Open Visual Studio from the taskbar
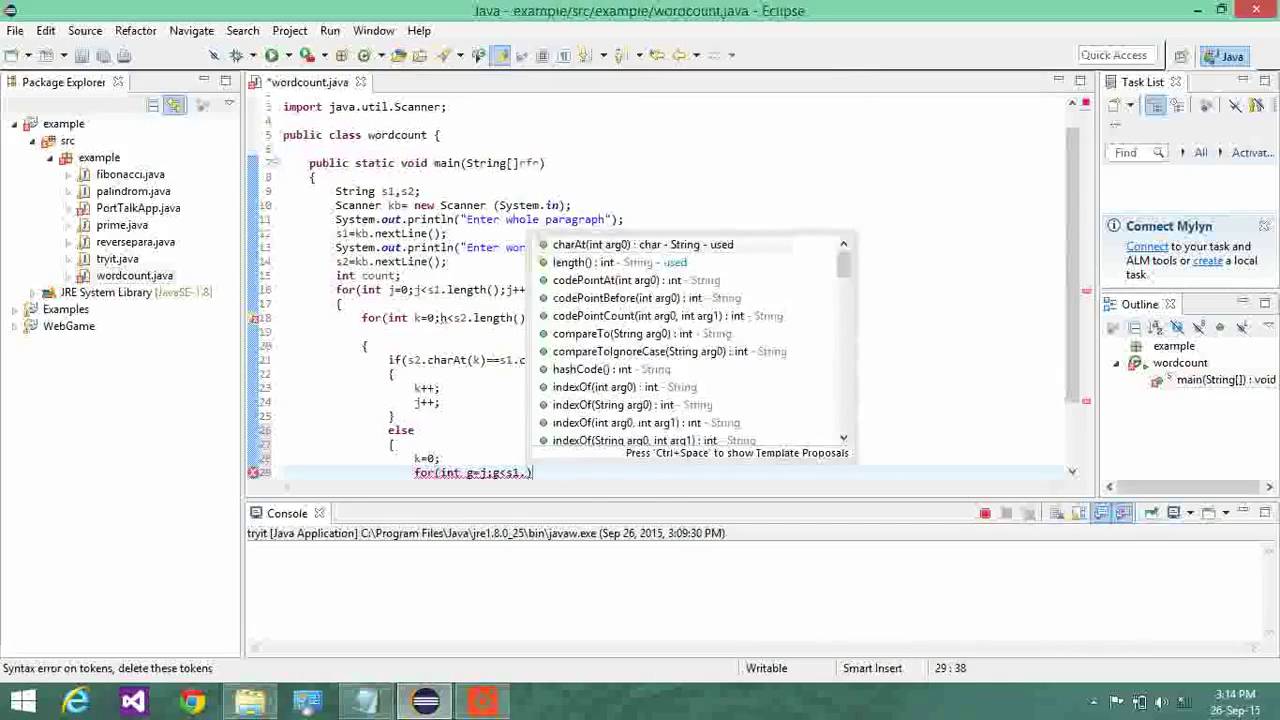The image size is (1280, 720). [133, 701]
